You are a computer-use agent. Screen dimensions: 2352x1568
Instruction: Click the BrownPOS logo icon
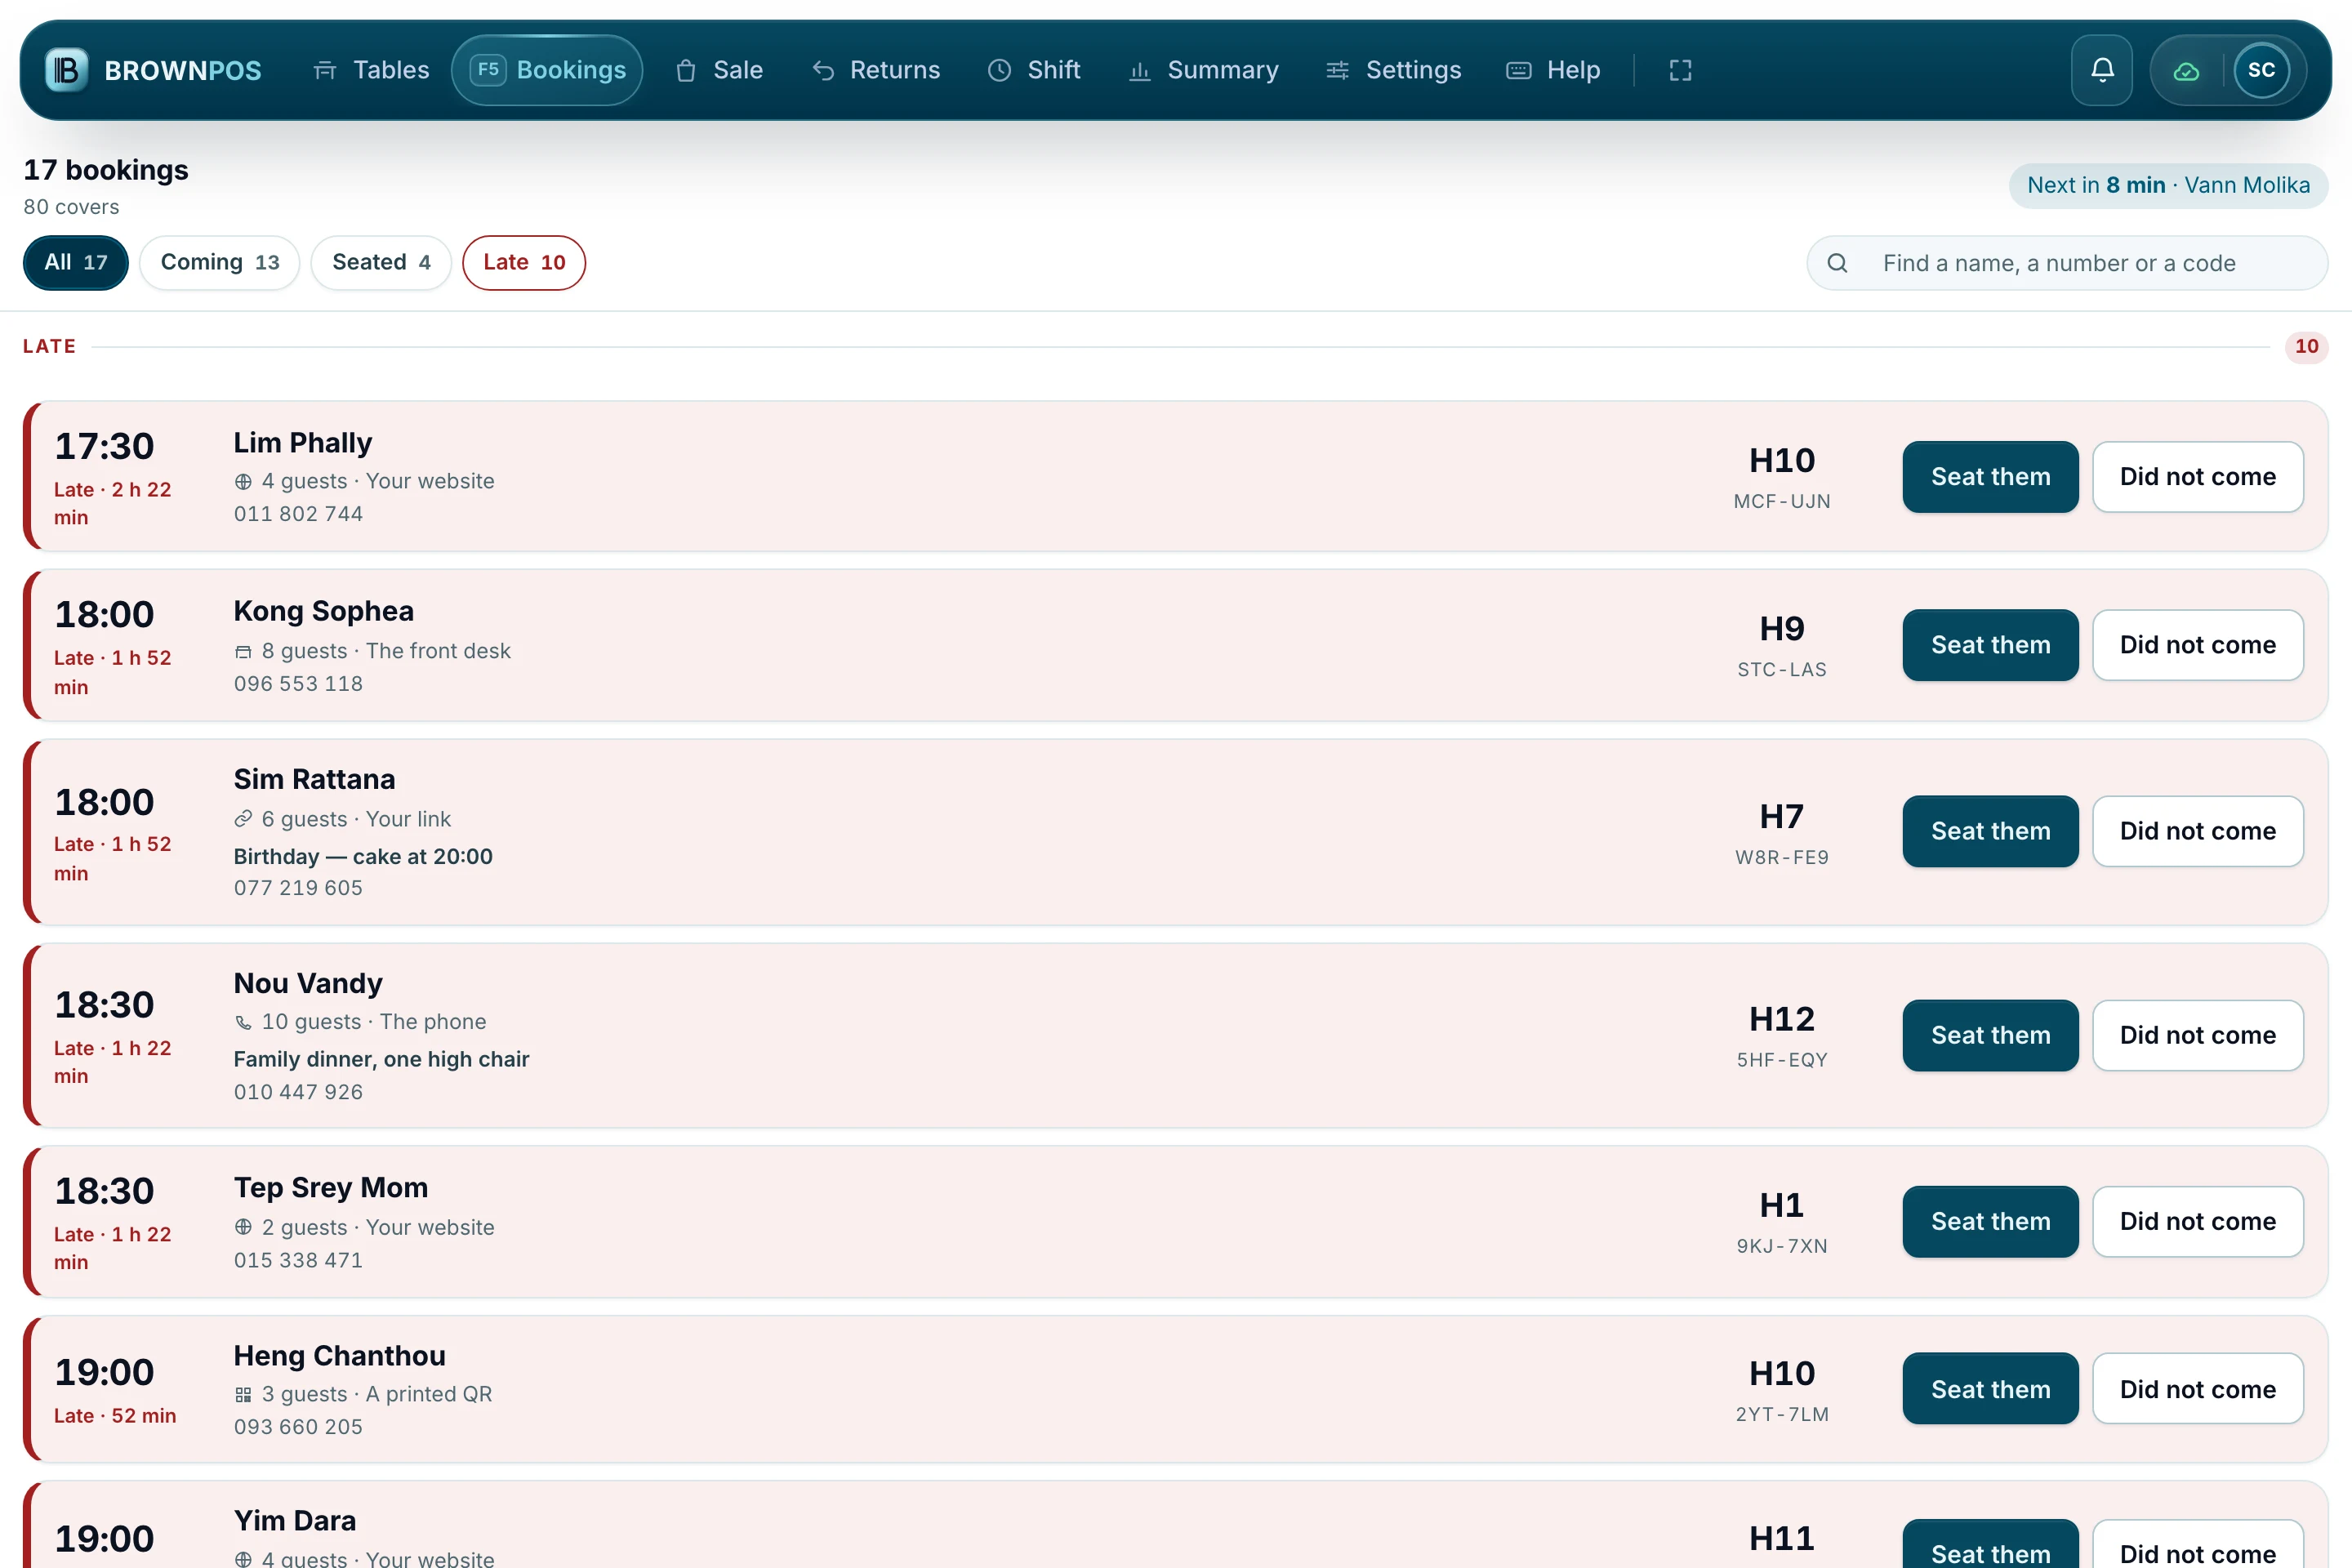pos(67,70)
